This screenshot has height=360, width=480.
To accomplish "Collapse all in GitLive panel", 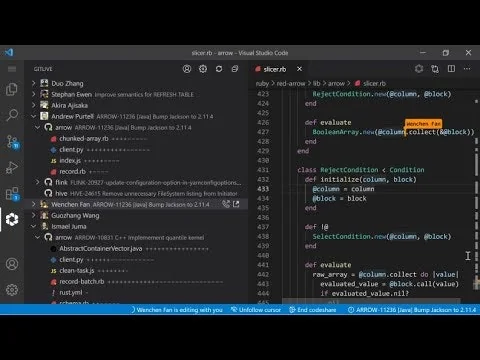I will click(235, 69).
